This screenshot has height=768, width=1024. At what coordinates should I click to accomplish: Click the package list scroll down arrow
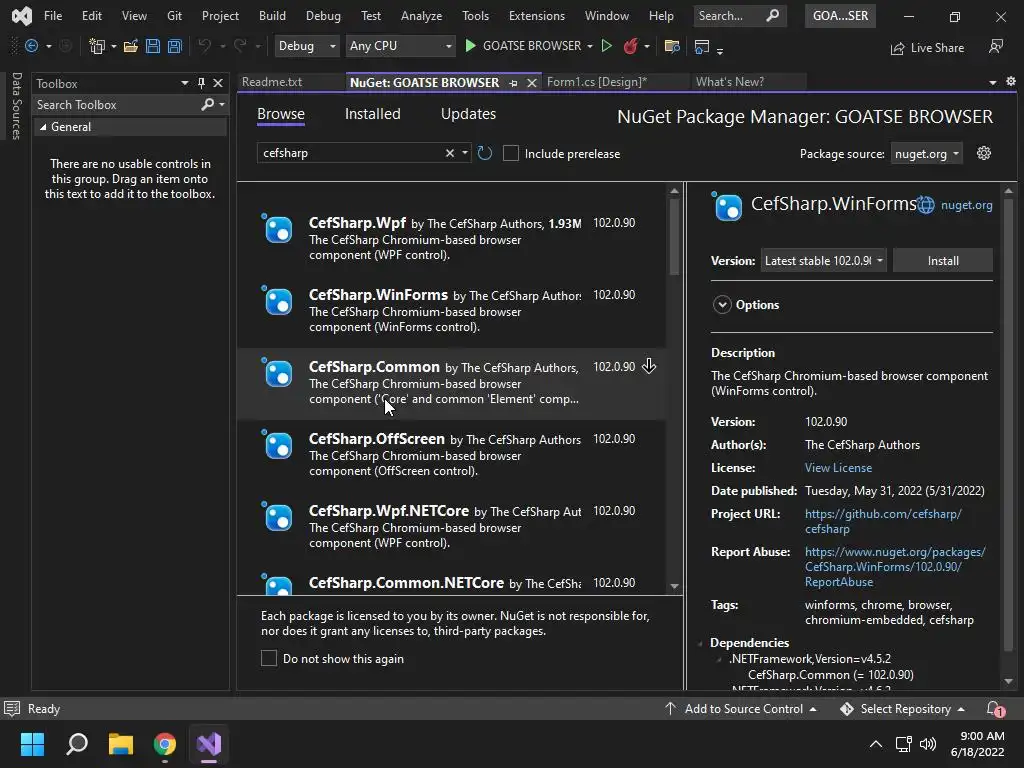pyautogui.click(x=674, y=586)
